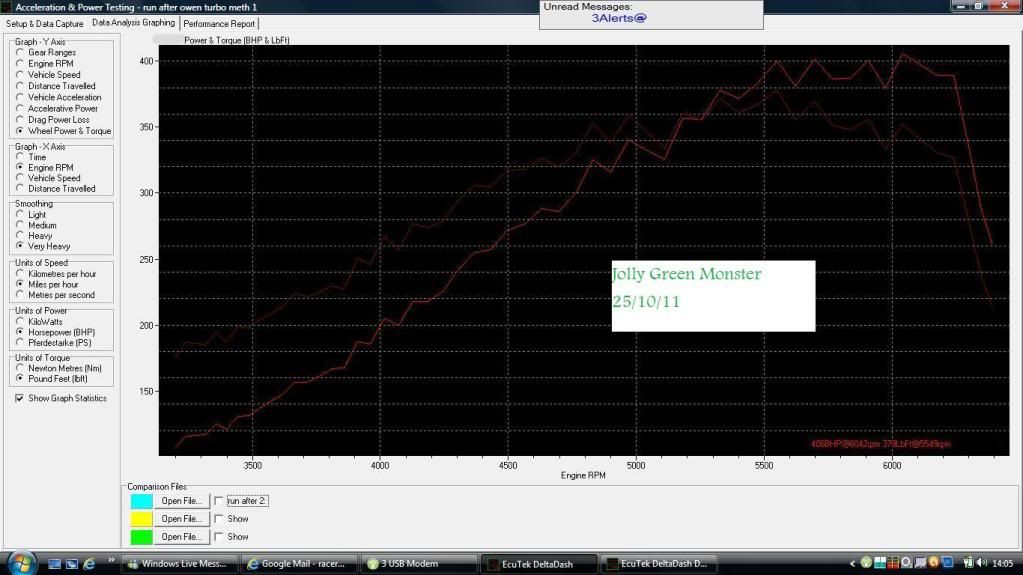Viewport: 1023px width, 575px height.
Task: Enable the 'run after 2' comparison checkbox
Action: pyautogui.click(x=219, y=500)
